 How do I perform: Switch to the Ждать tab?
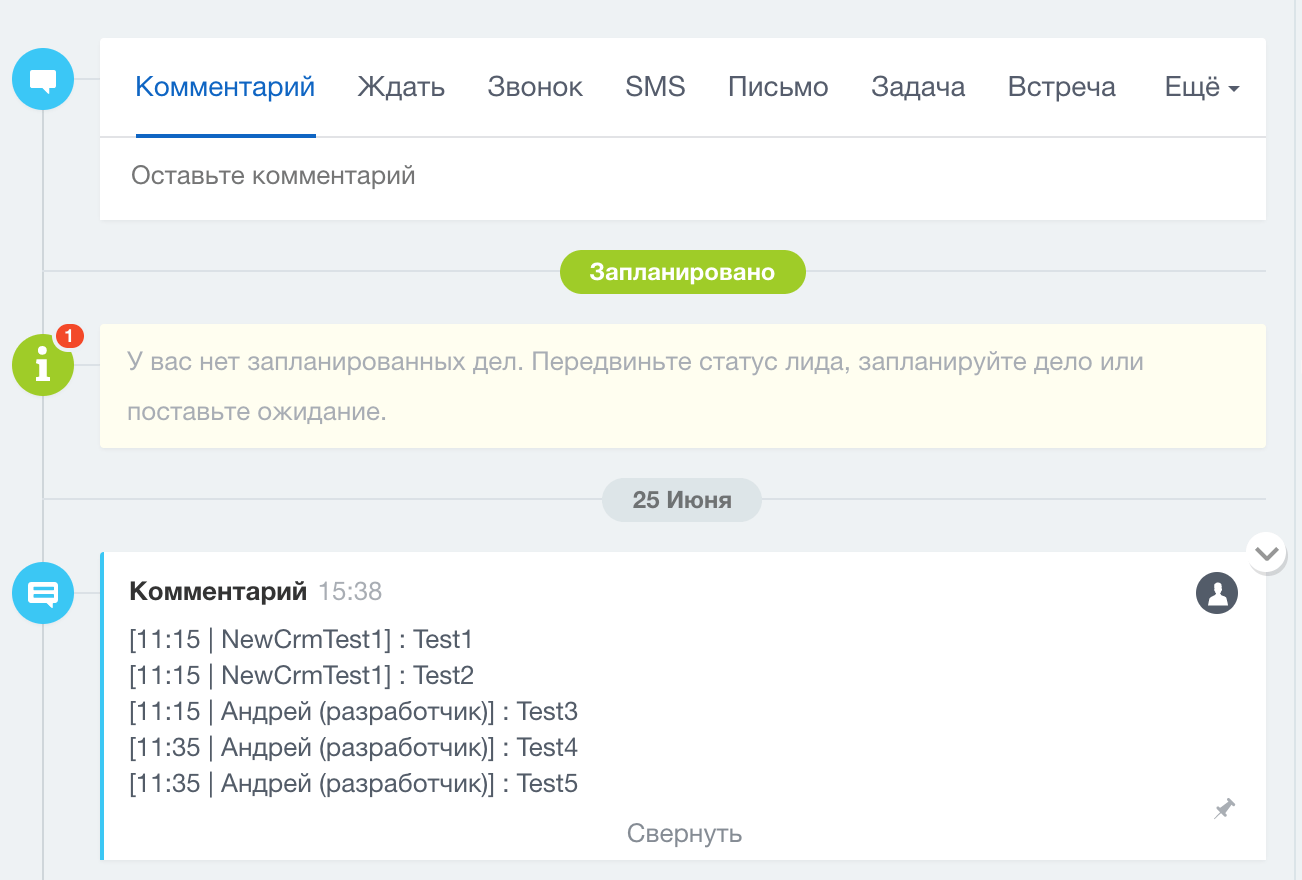click(x=401, y=87)
